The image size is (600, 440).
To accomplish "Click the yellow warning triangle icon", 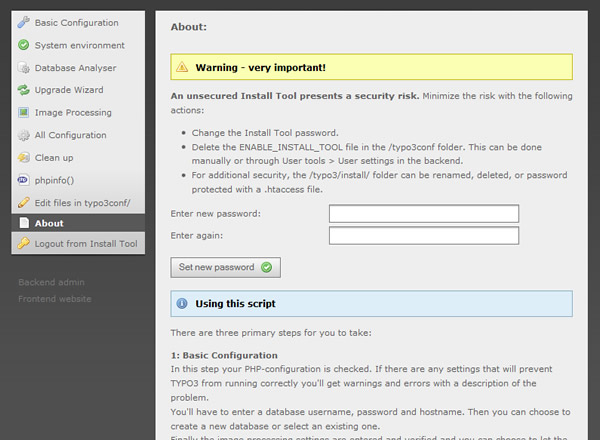I will pyautogui.click(x=182, y=67).
